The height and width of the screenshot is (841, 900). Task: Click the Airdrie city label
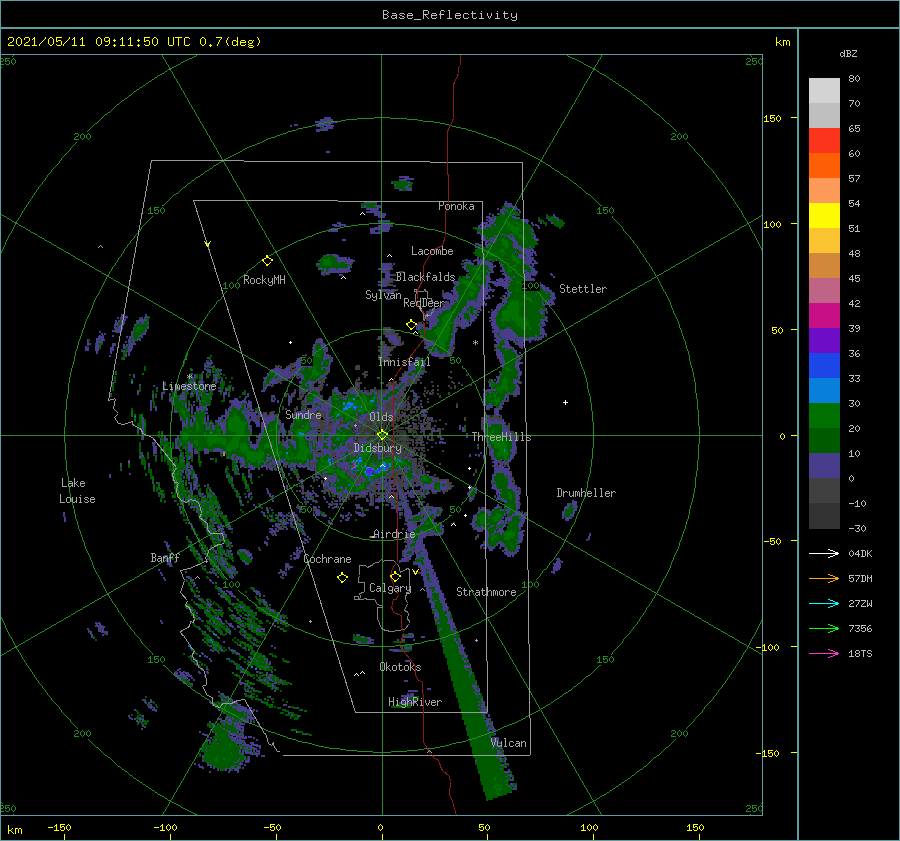[394, 534]
